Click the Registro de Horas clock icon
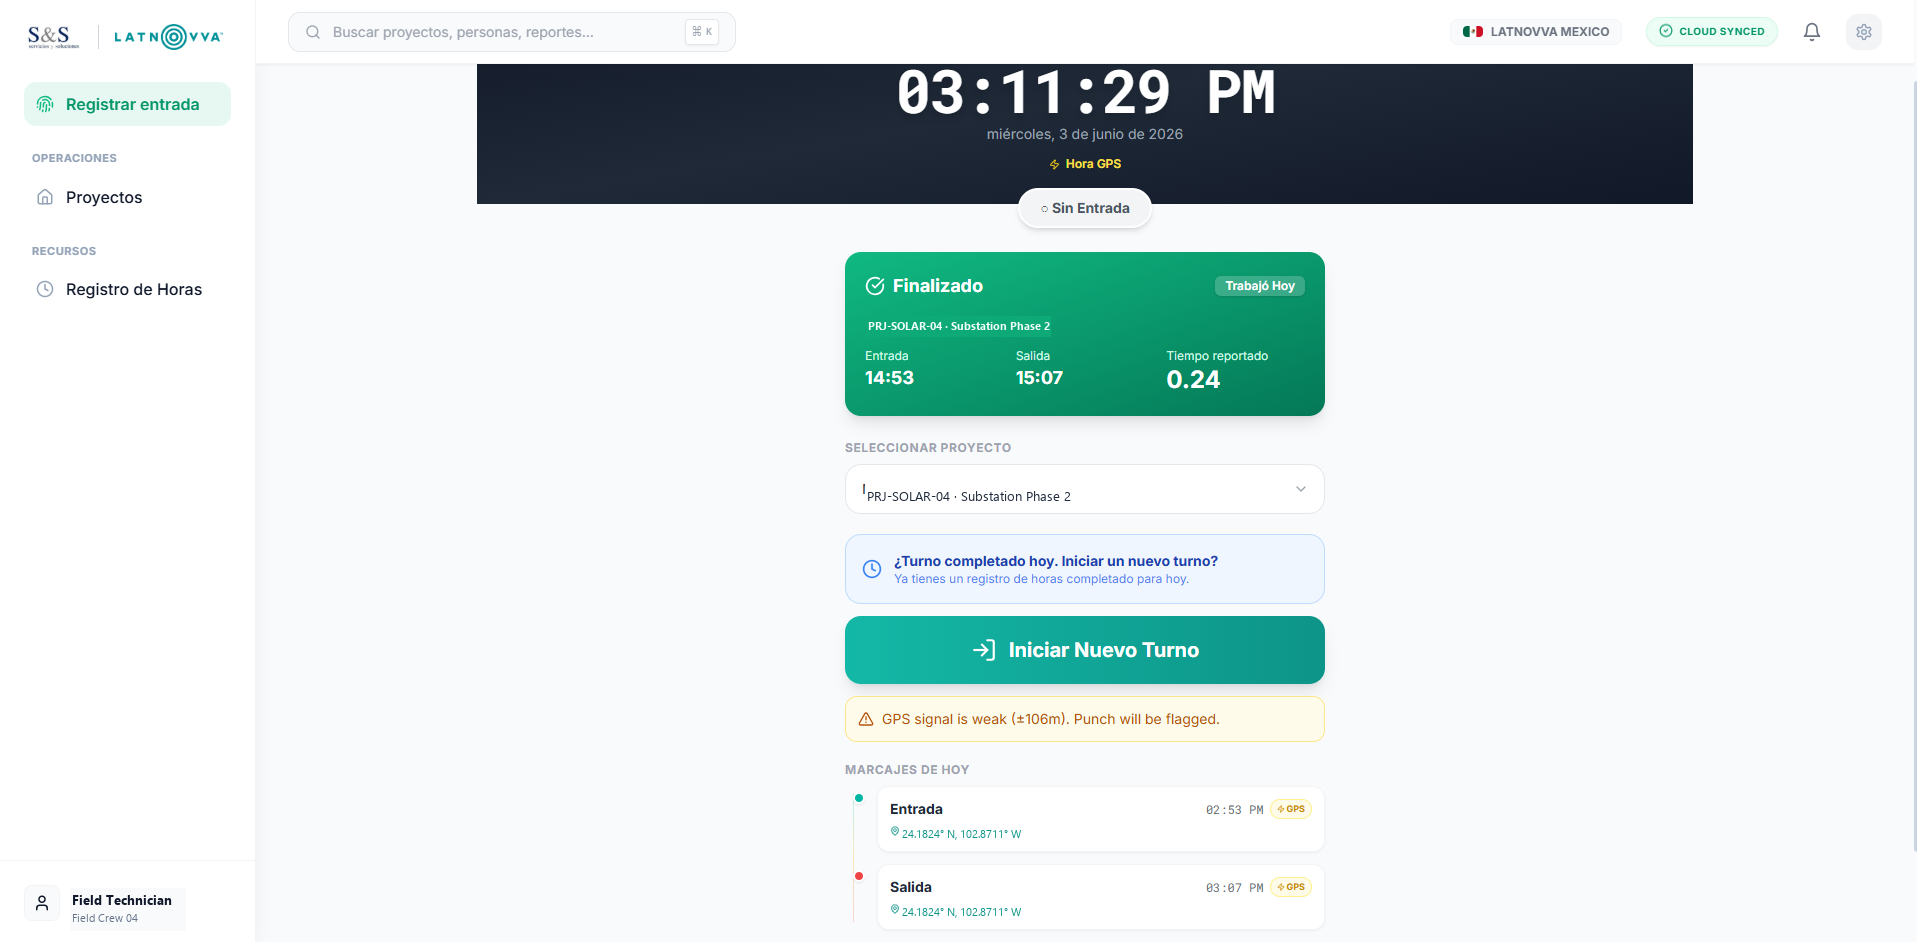The image size is (1917, 942). (x=45, y=289)
